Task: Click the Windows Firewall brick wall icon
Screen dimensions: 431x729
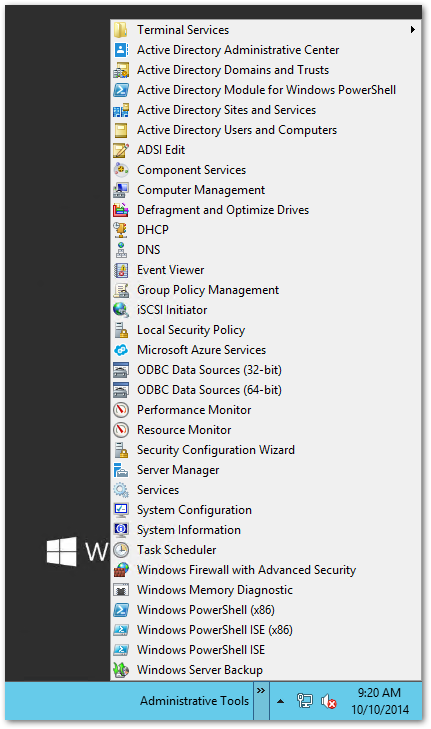Action: click(x=121, y=570)
